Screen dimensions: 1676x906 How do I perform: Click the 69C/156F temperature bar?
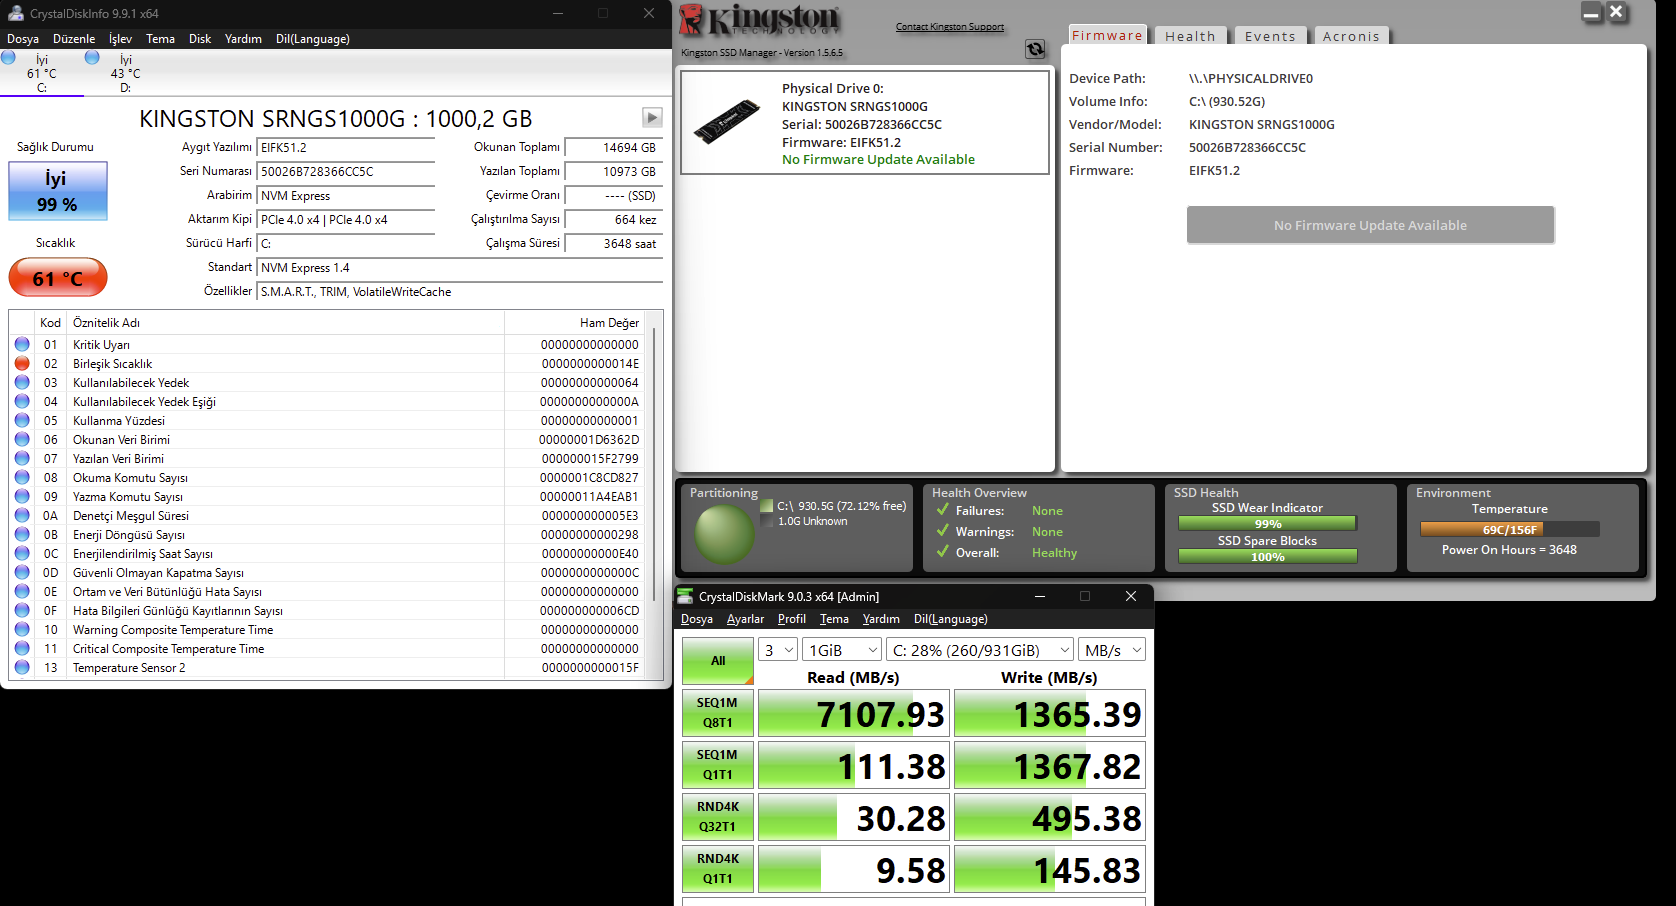coord(1509,529)
